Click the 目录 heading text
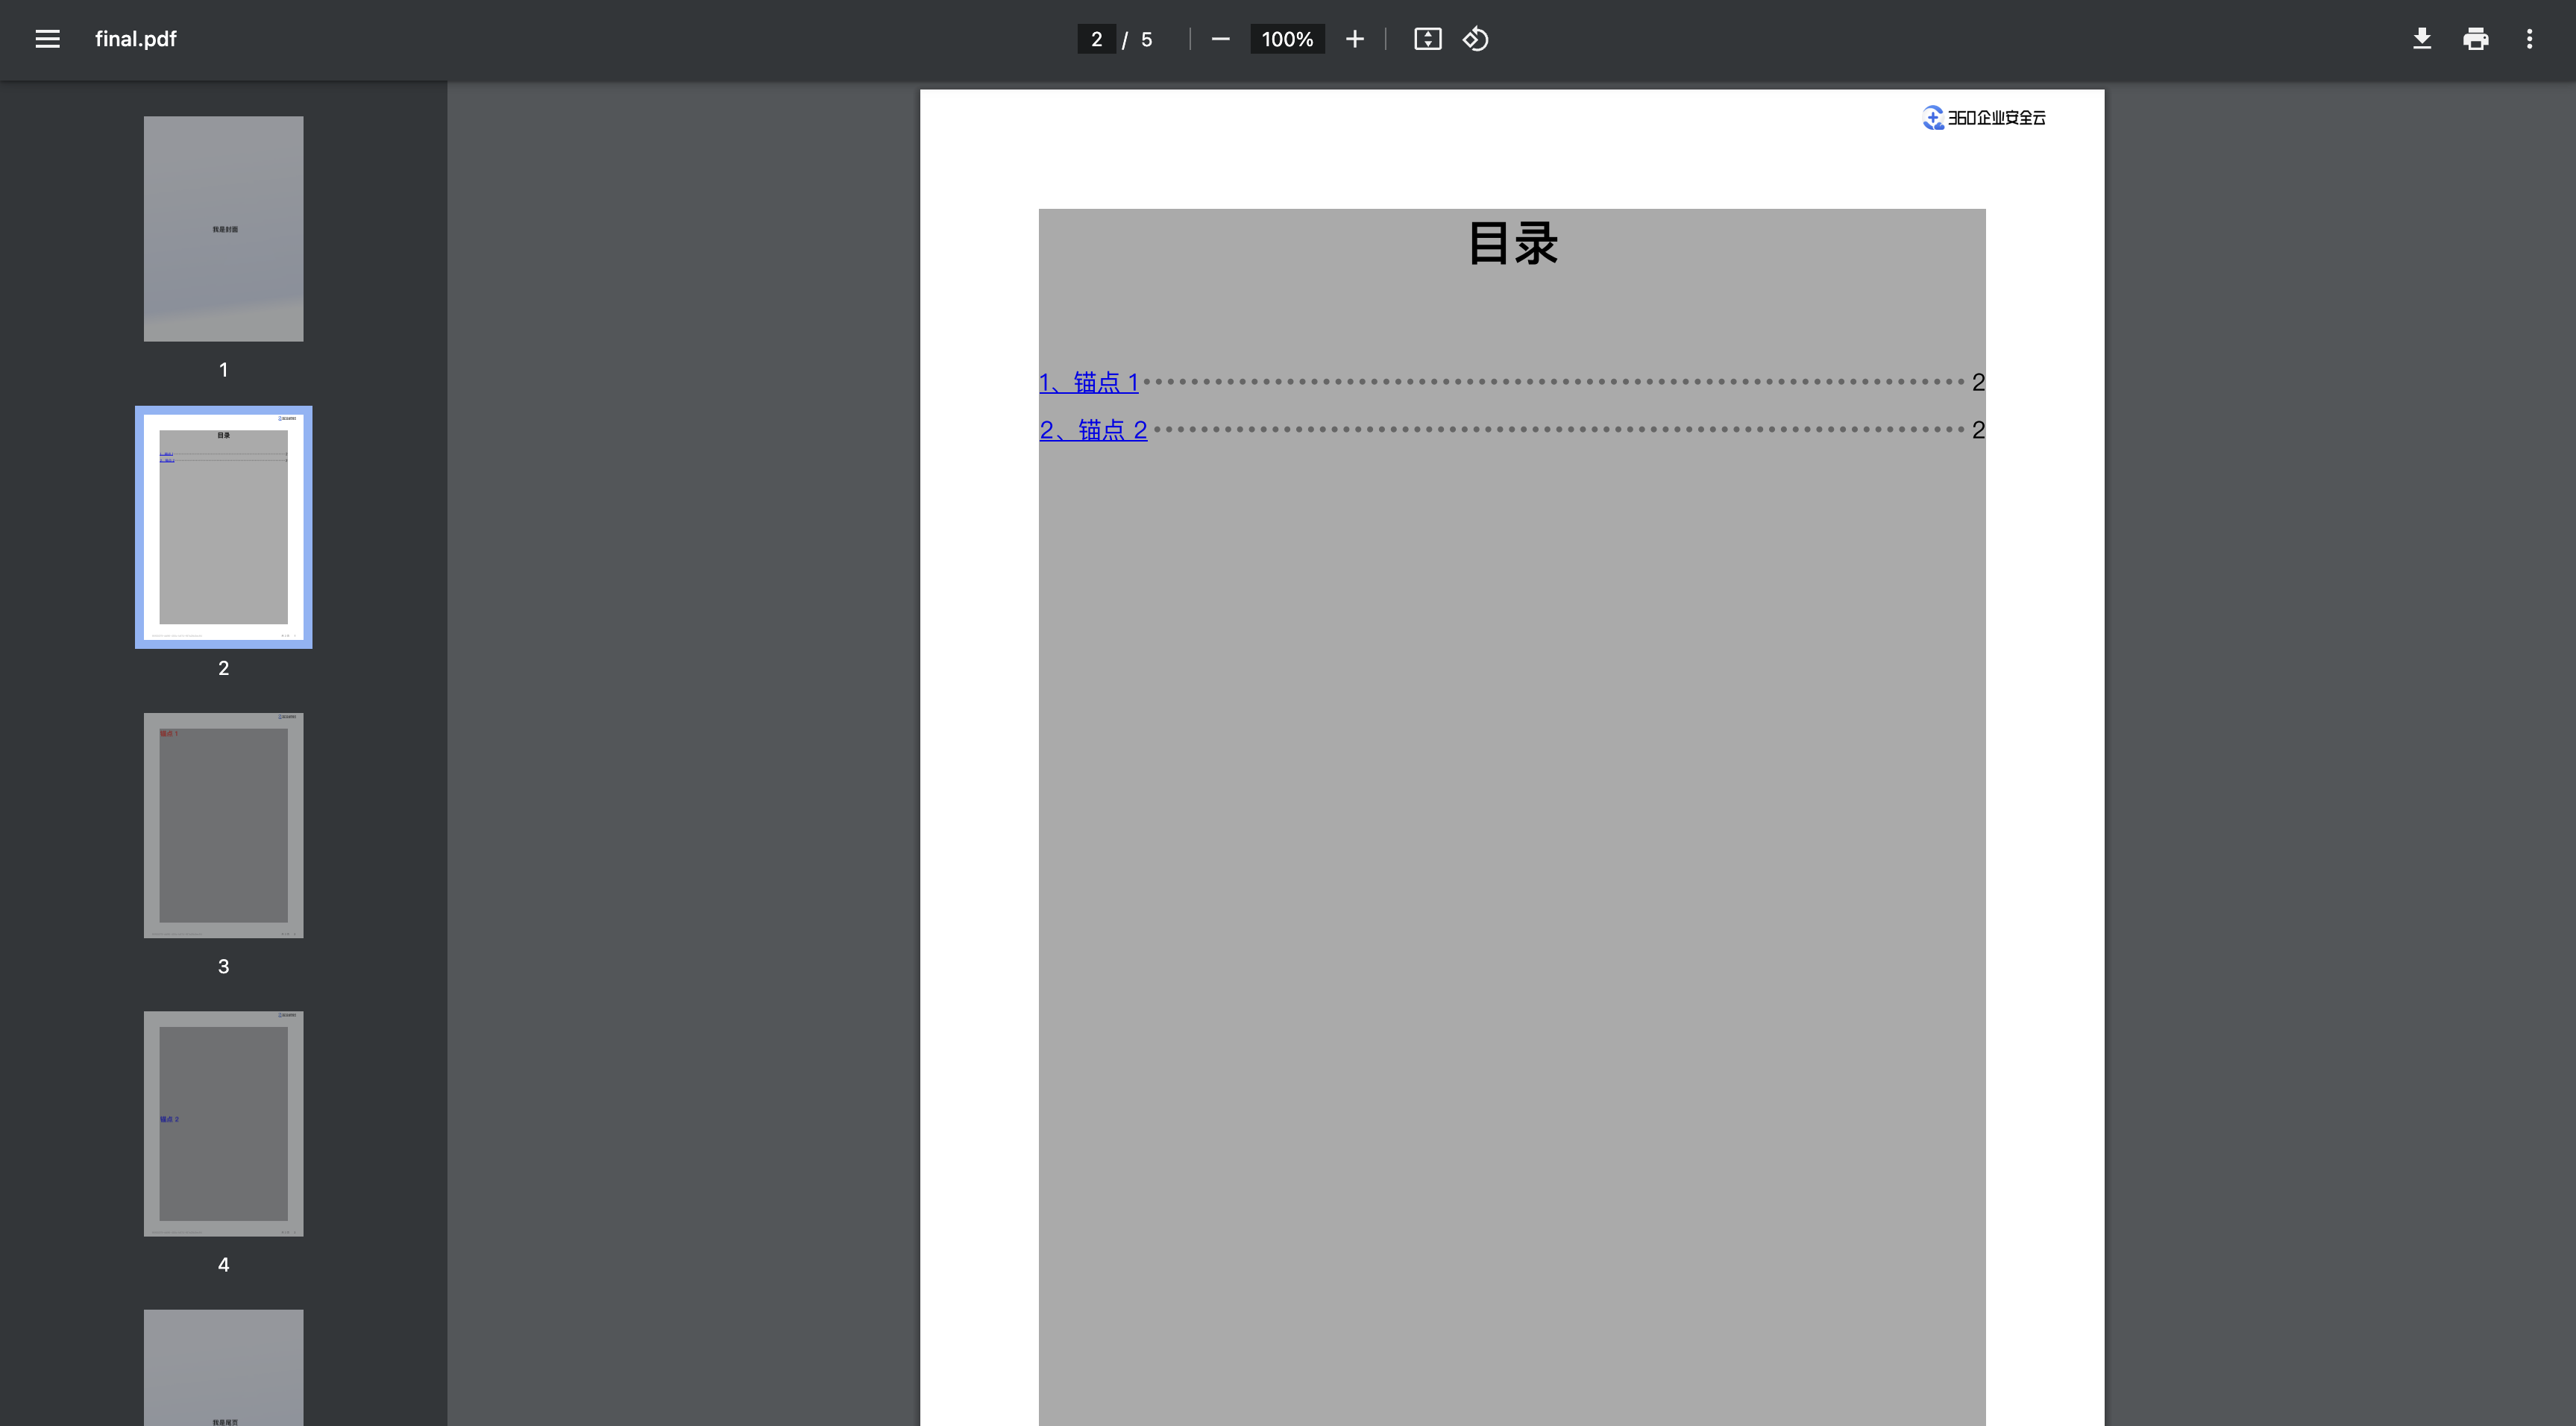The height and width of the screenshot is (1426, 2576). tap(1512, 244)
